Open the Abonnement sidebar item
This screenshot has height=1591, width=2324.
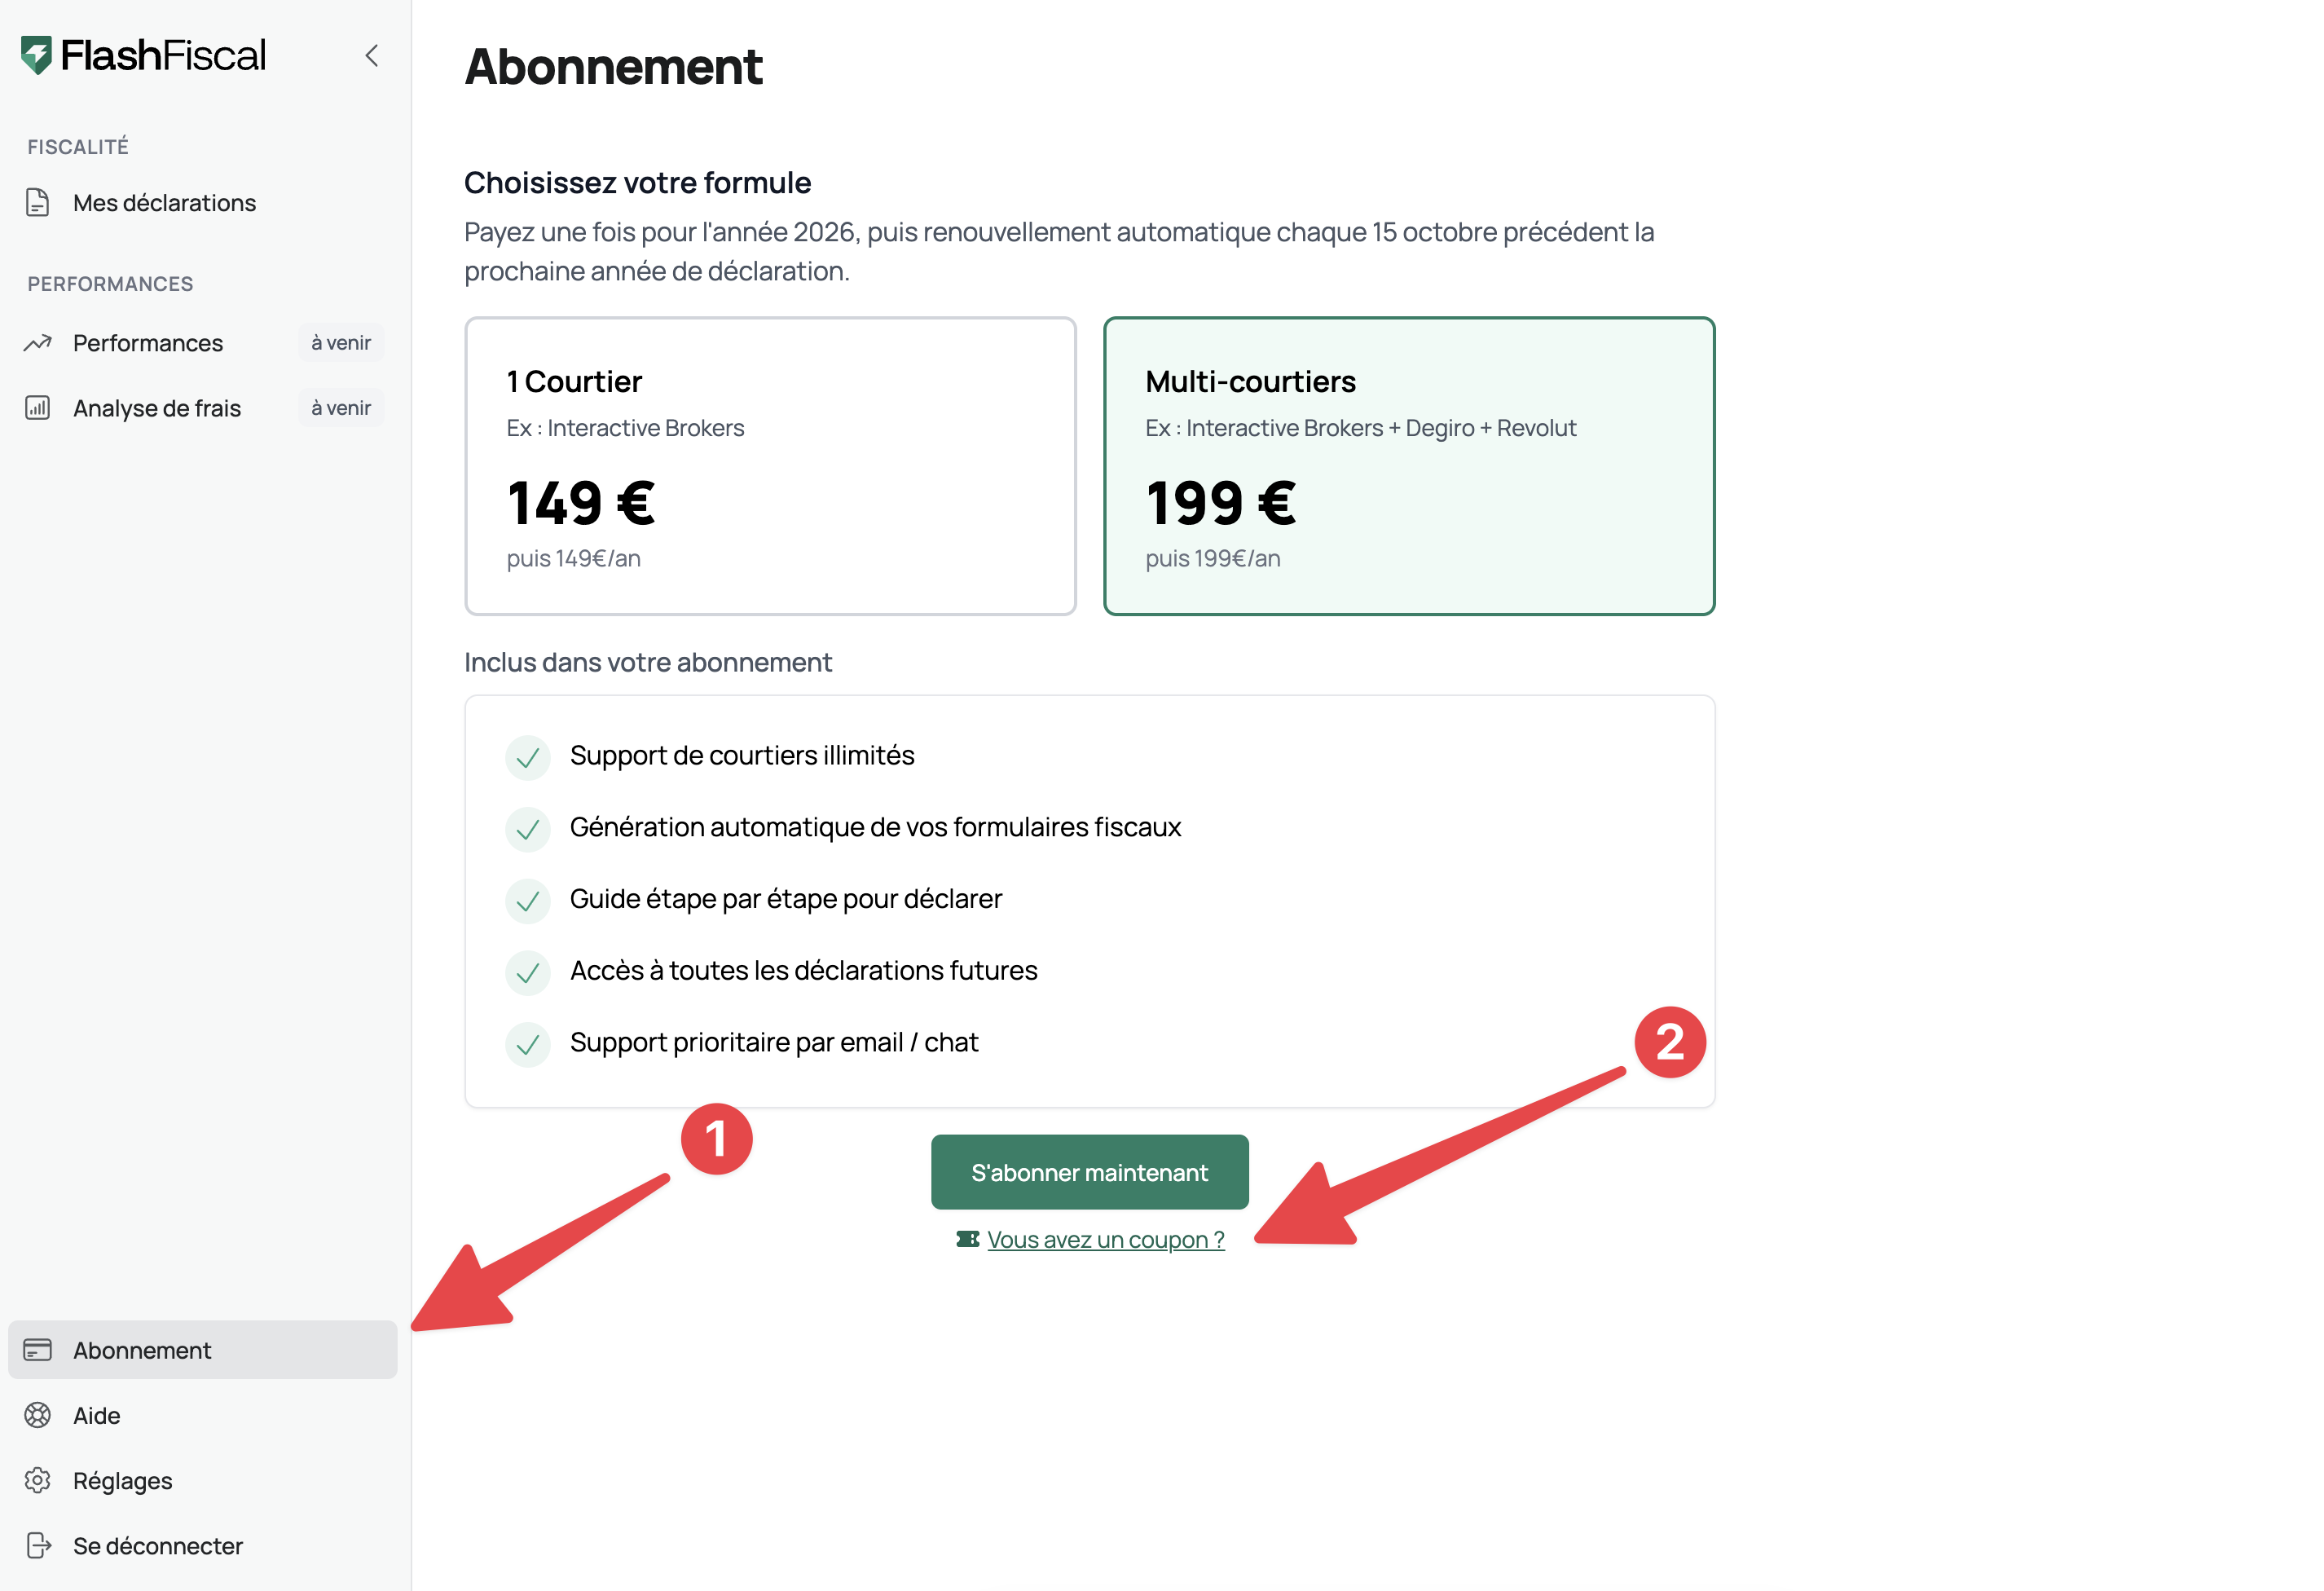(x=142, y=1350)
